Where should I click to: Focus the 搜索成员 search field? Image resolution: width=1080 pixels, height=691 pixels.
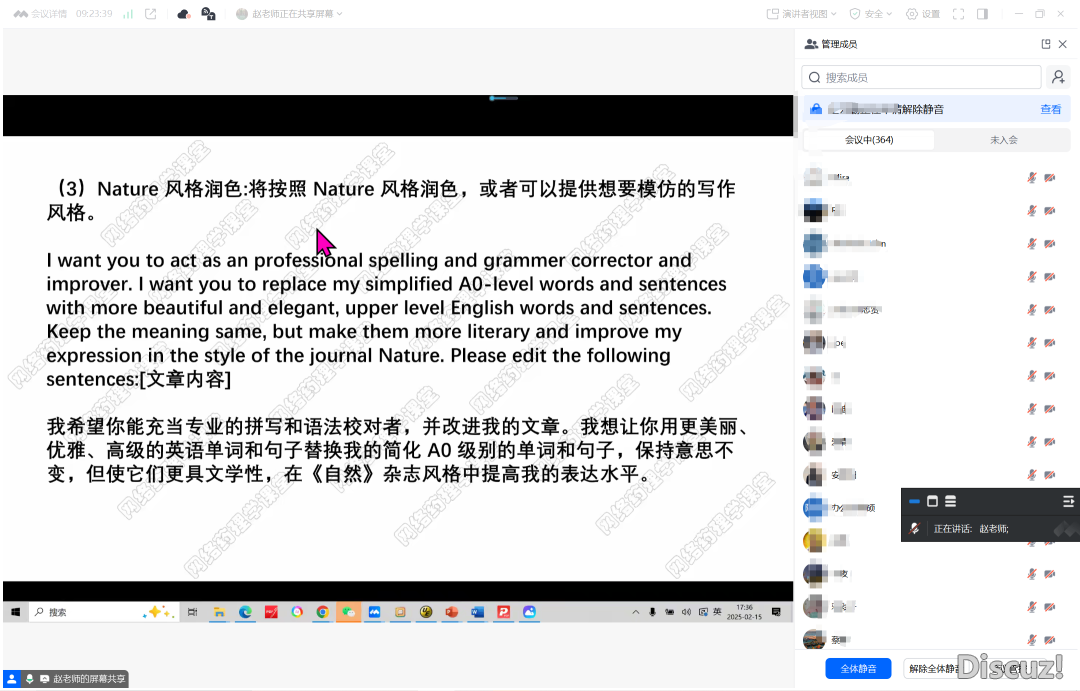click(921, 77)
